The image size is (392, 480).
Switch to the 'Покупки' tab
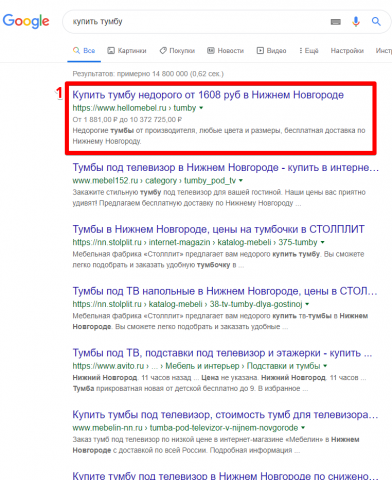click(177, 51)
